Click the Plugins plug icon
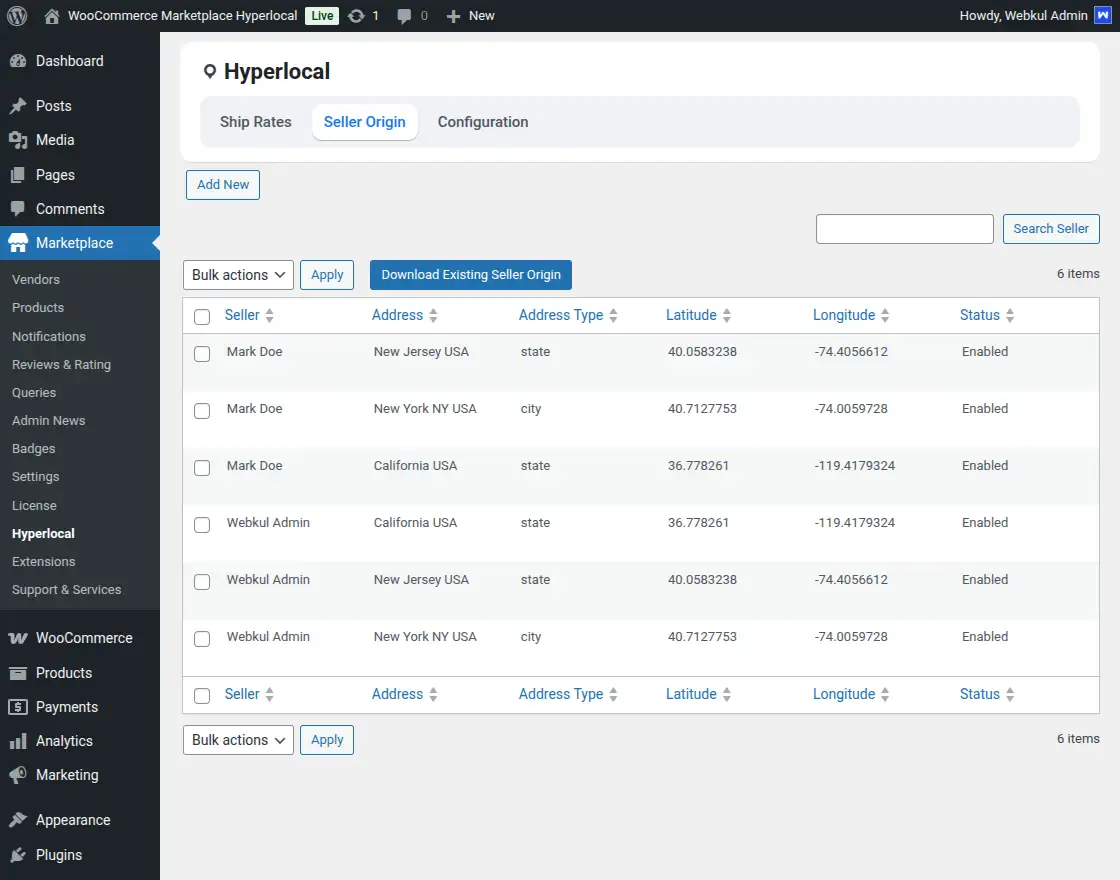This screenshot has height=880, width=1120. (x=18, y=855)
